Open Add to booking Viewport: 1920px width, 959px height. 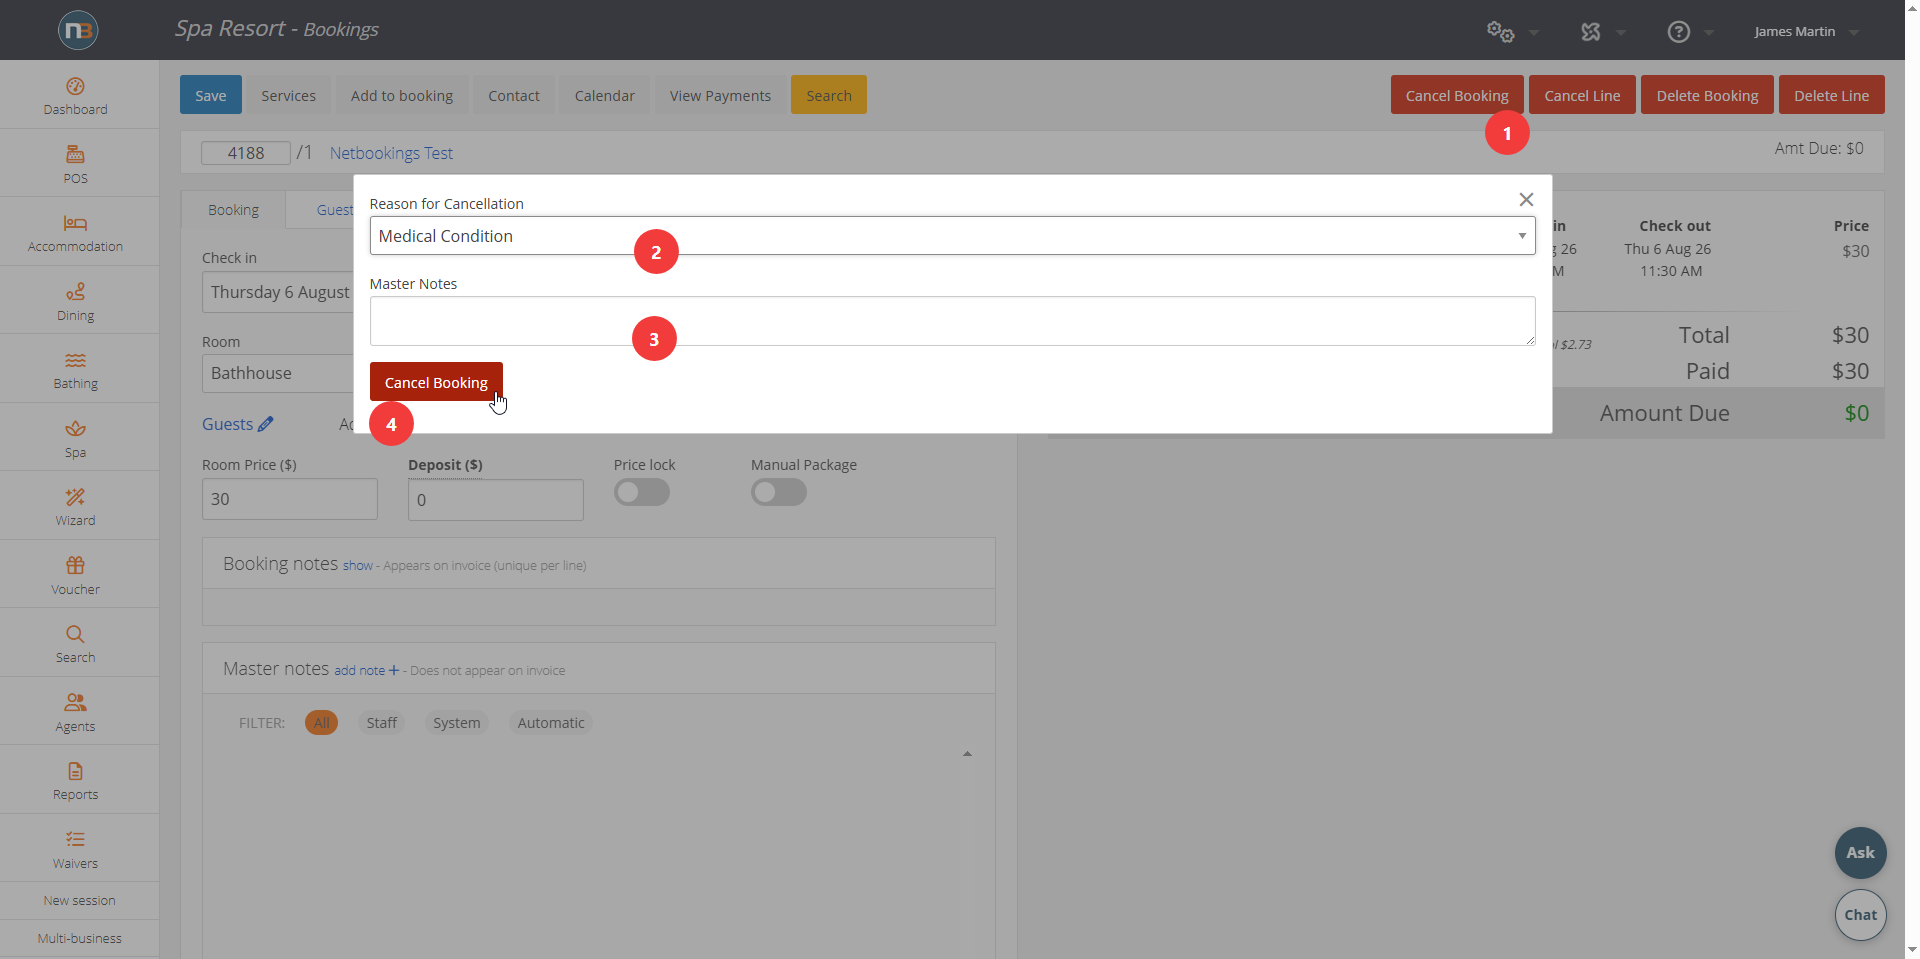click(402, 95)
